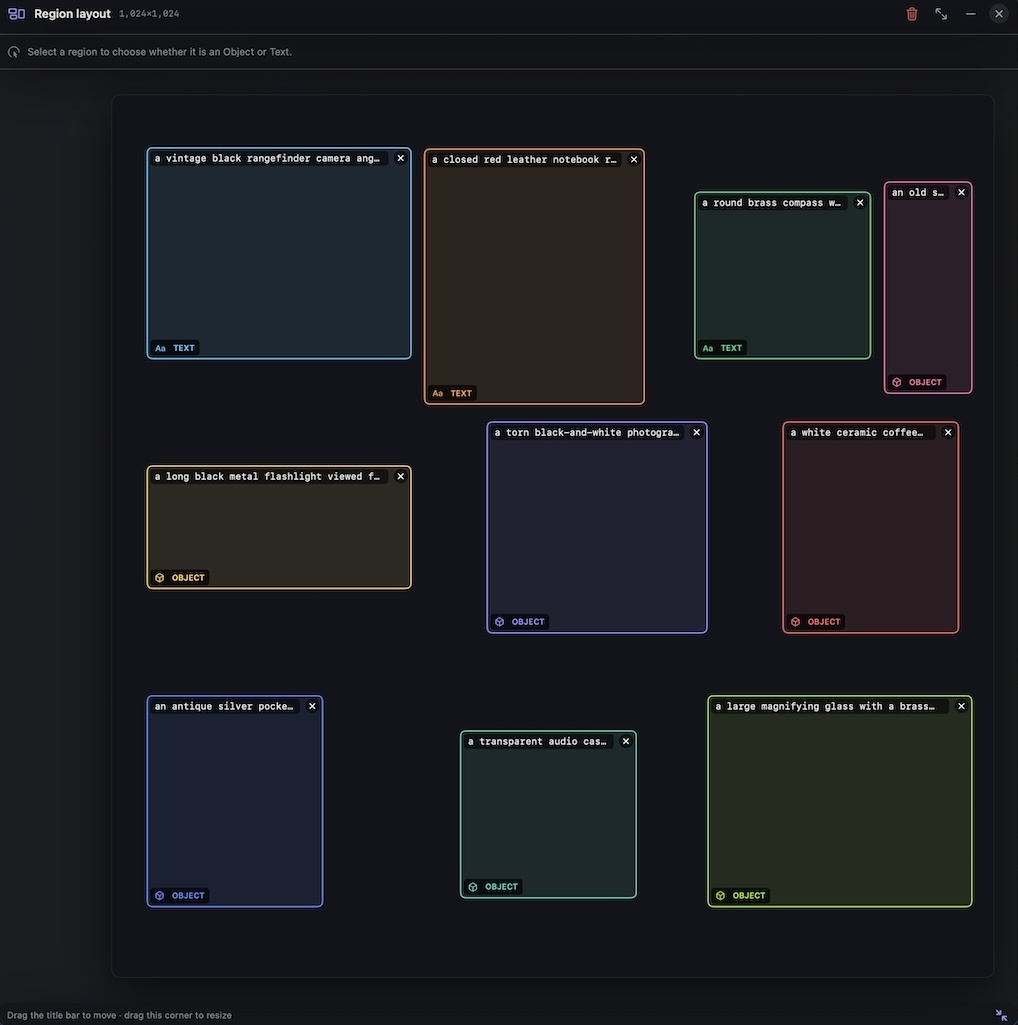
Task: Click the 'Select a region' hint text
Action: pos(160,52)
